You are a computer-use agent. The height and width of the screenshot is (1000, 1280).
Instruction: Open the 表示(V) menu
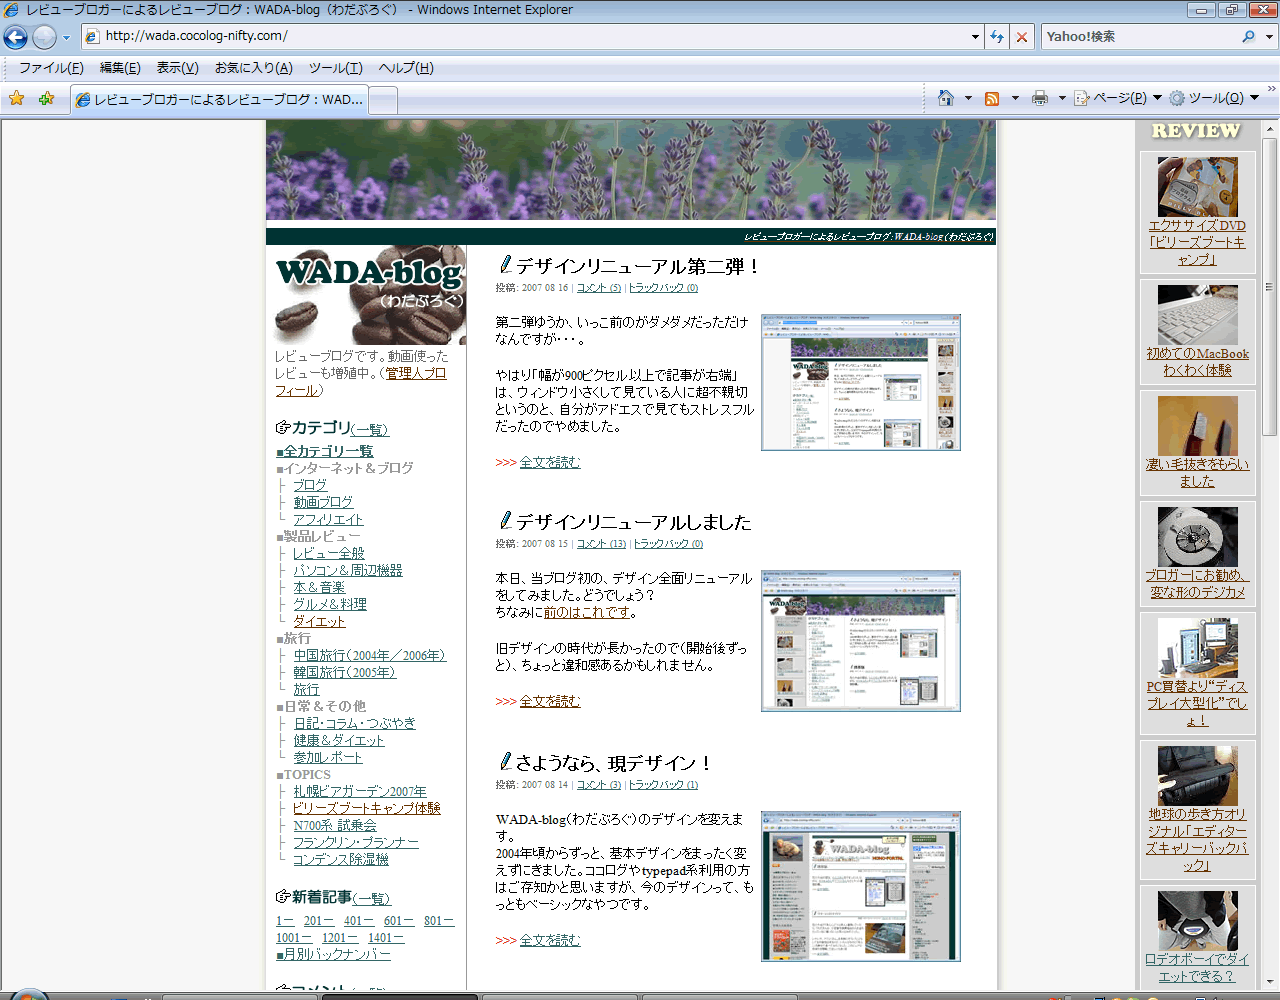pos(177,68)
